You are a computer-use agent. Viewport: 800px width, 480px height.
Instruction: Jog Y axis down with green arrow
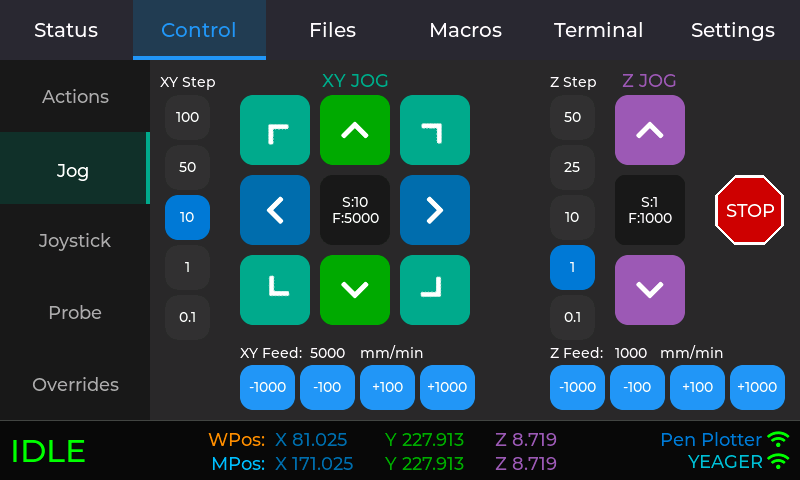[355, 290]
